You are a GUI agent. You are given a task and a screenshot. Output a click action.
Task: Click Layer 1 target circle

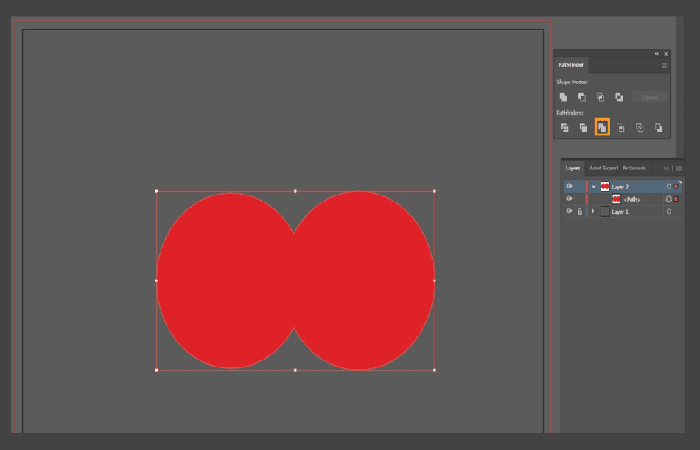click(669, 212)
